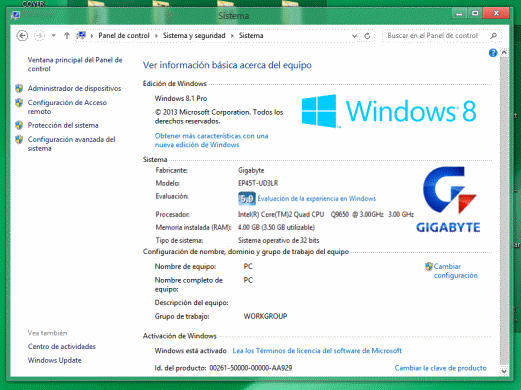Click the forward navigation arrow
Image resolution: width=521 pixels, height=390 pixels.
click(x=39, y=36)
